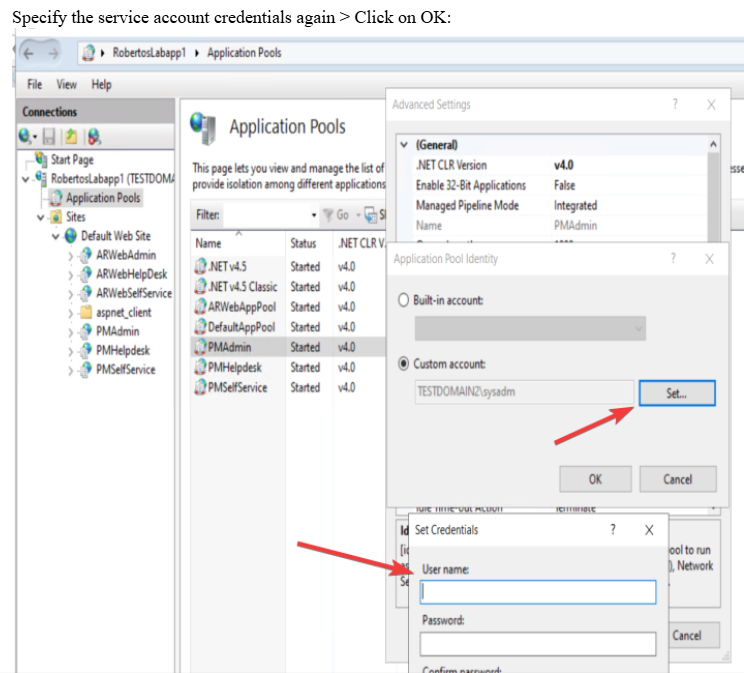This screenshot has height=673, width=744.
Task: Select the PMHelpdesk tree item
Action: pyautogui.click(x=123, y=350)
